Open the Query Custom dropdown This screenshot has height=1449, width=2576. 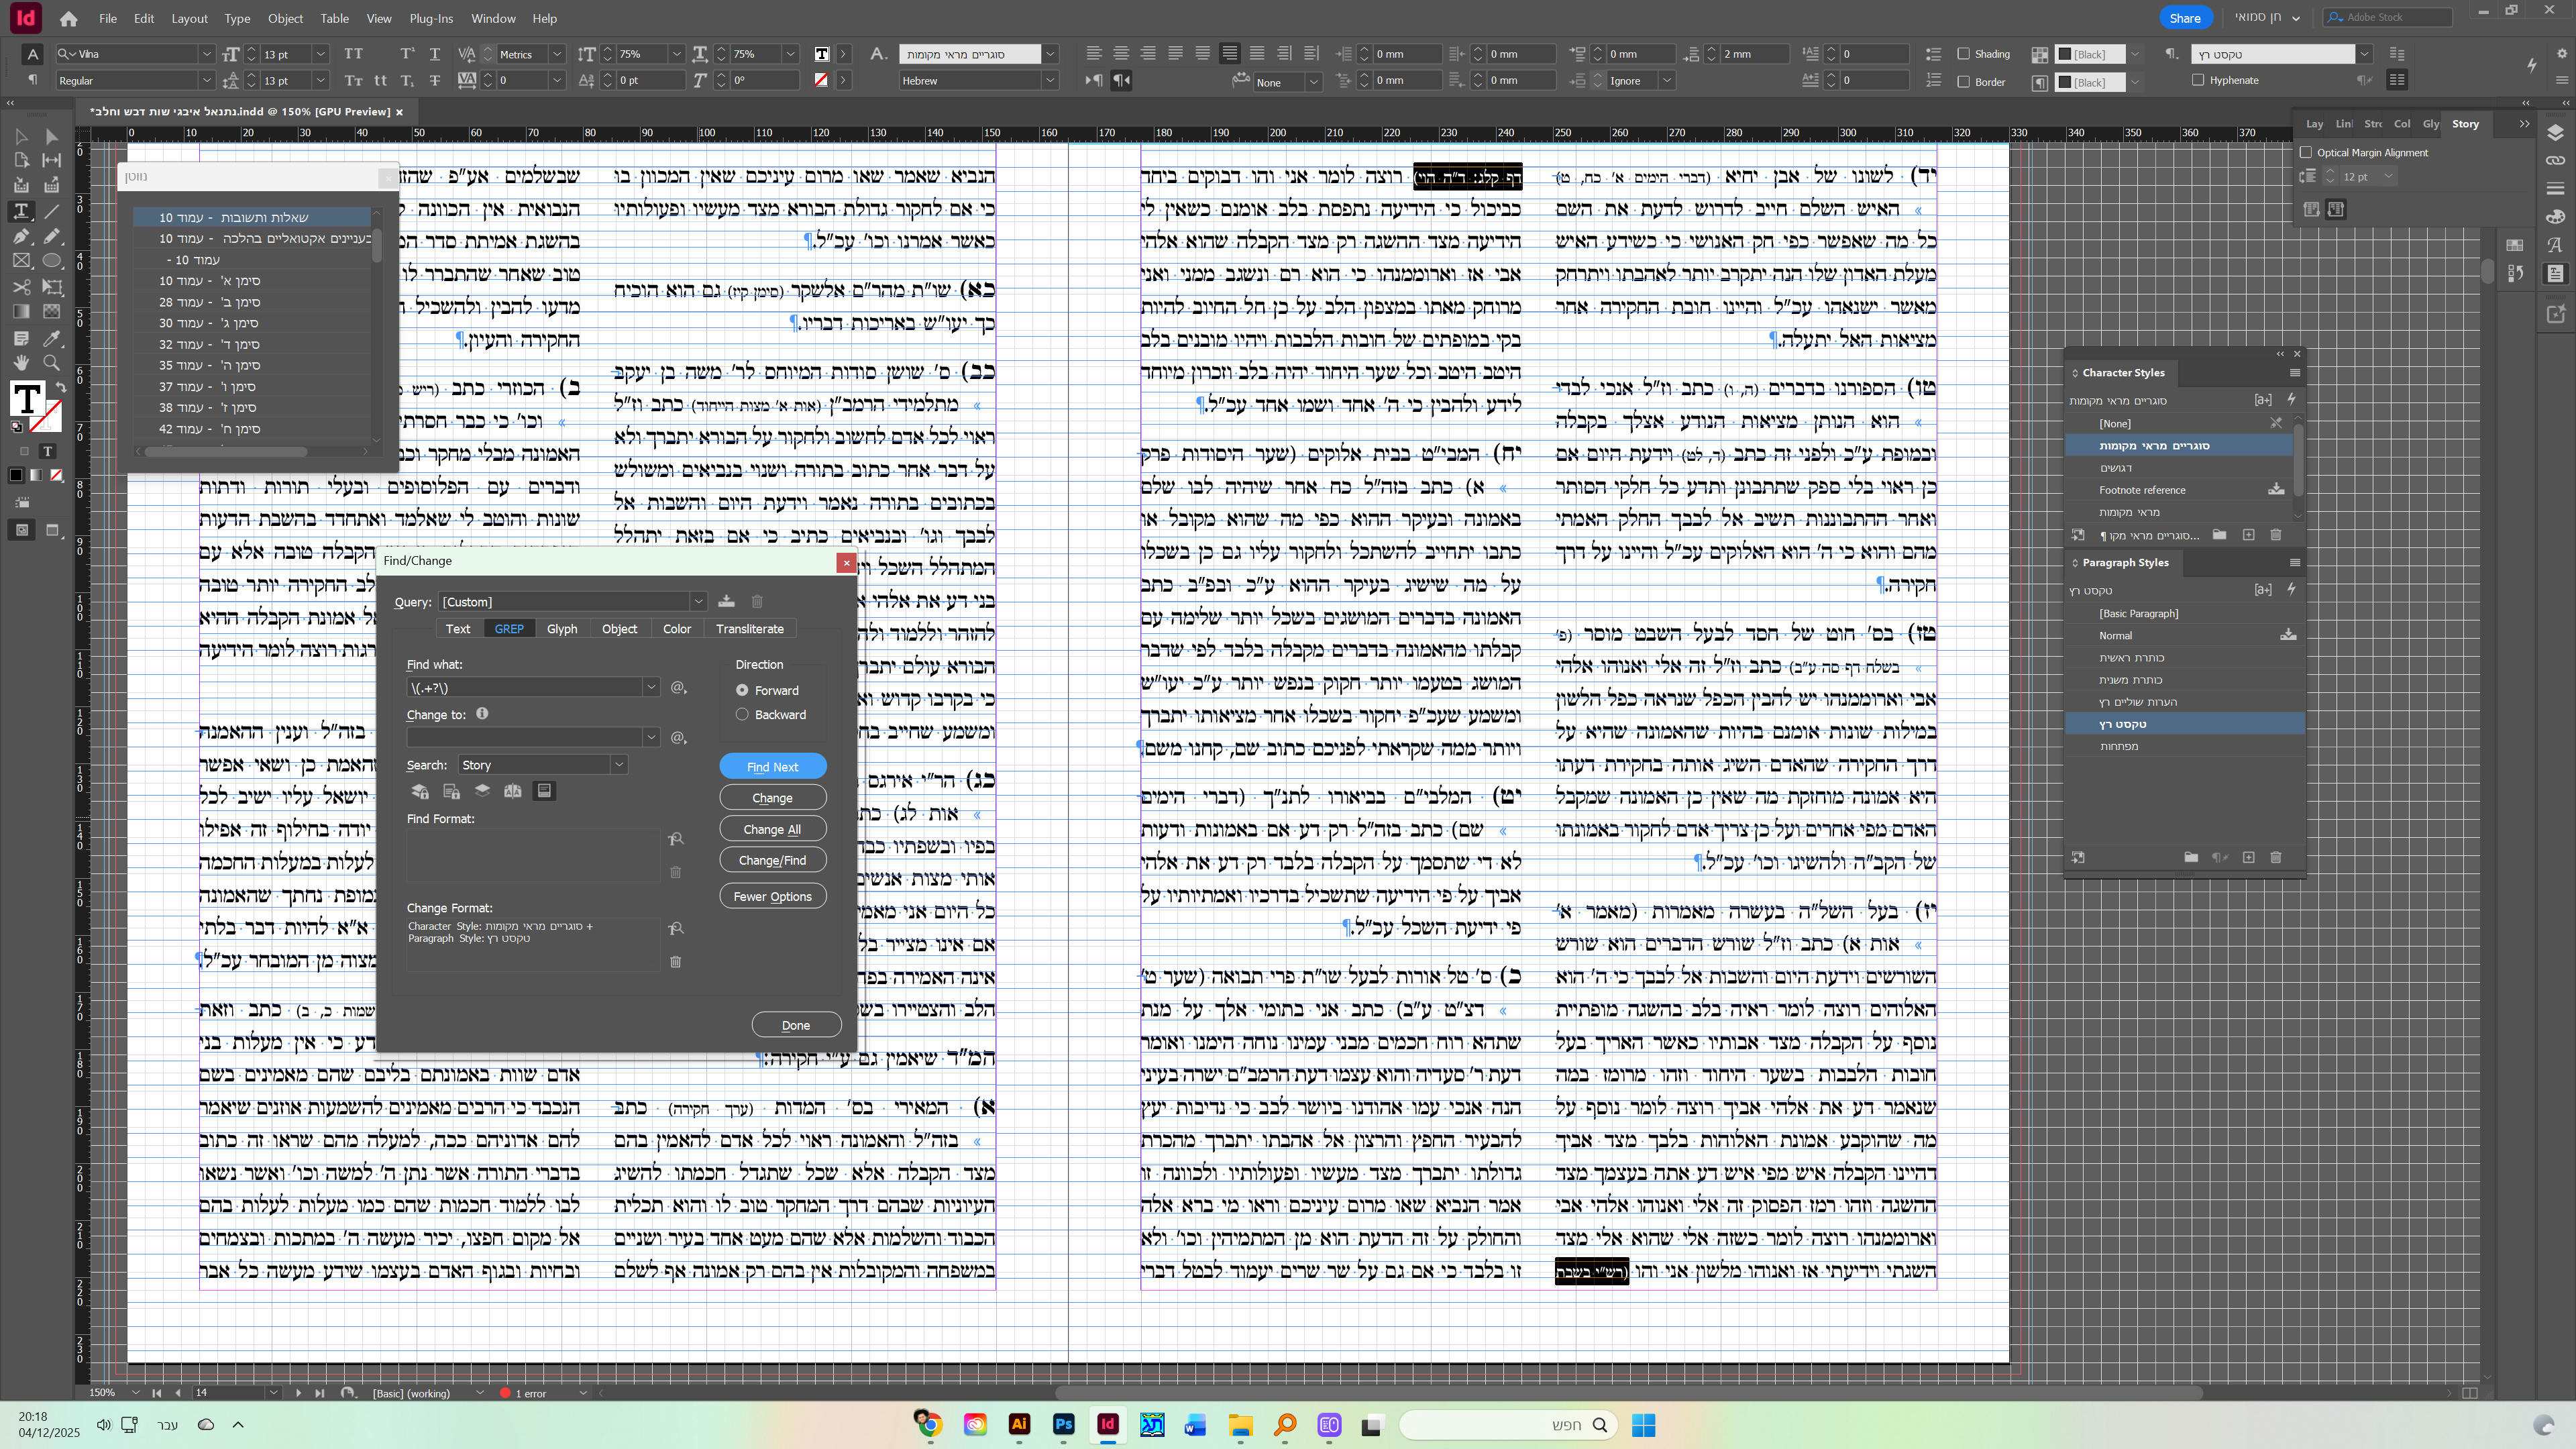[698, 602]
